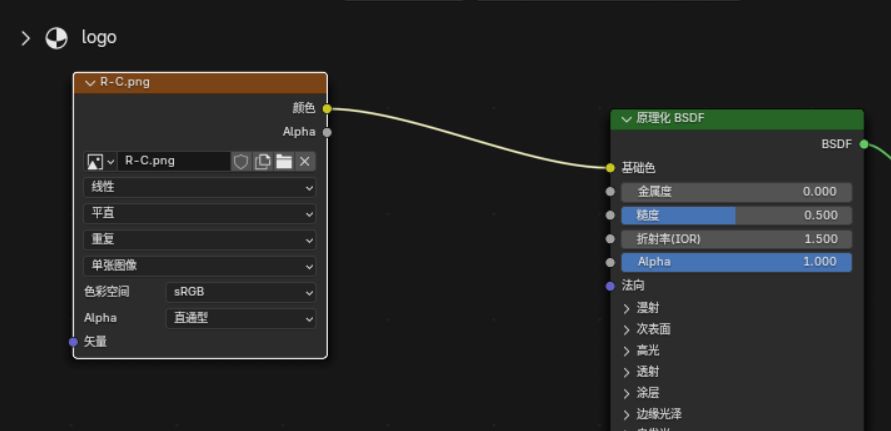The width and height of the screenshot is (891, 431).
Task: Click the purple 矢量 input socket
Action: pyautogui.click(x=73, y=342)
